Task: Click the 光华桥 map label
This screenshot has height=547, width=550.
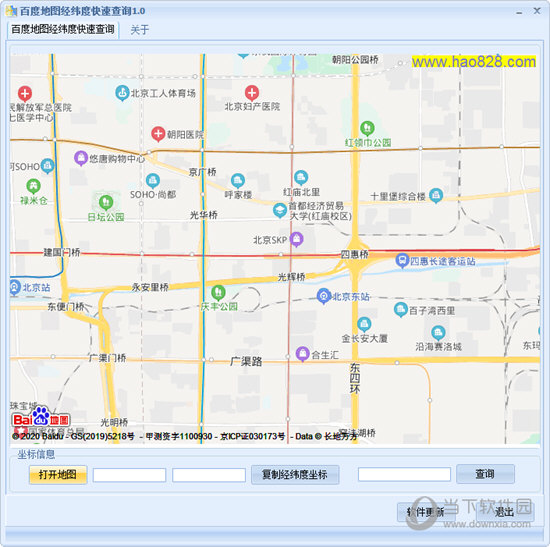Action: pyautogui.click(x=203, y=215)
